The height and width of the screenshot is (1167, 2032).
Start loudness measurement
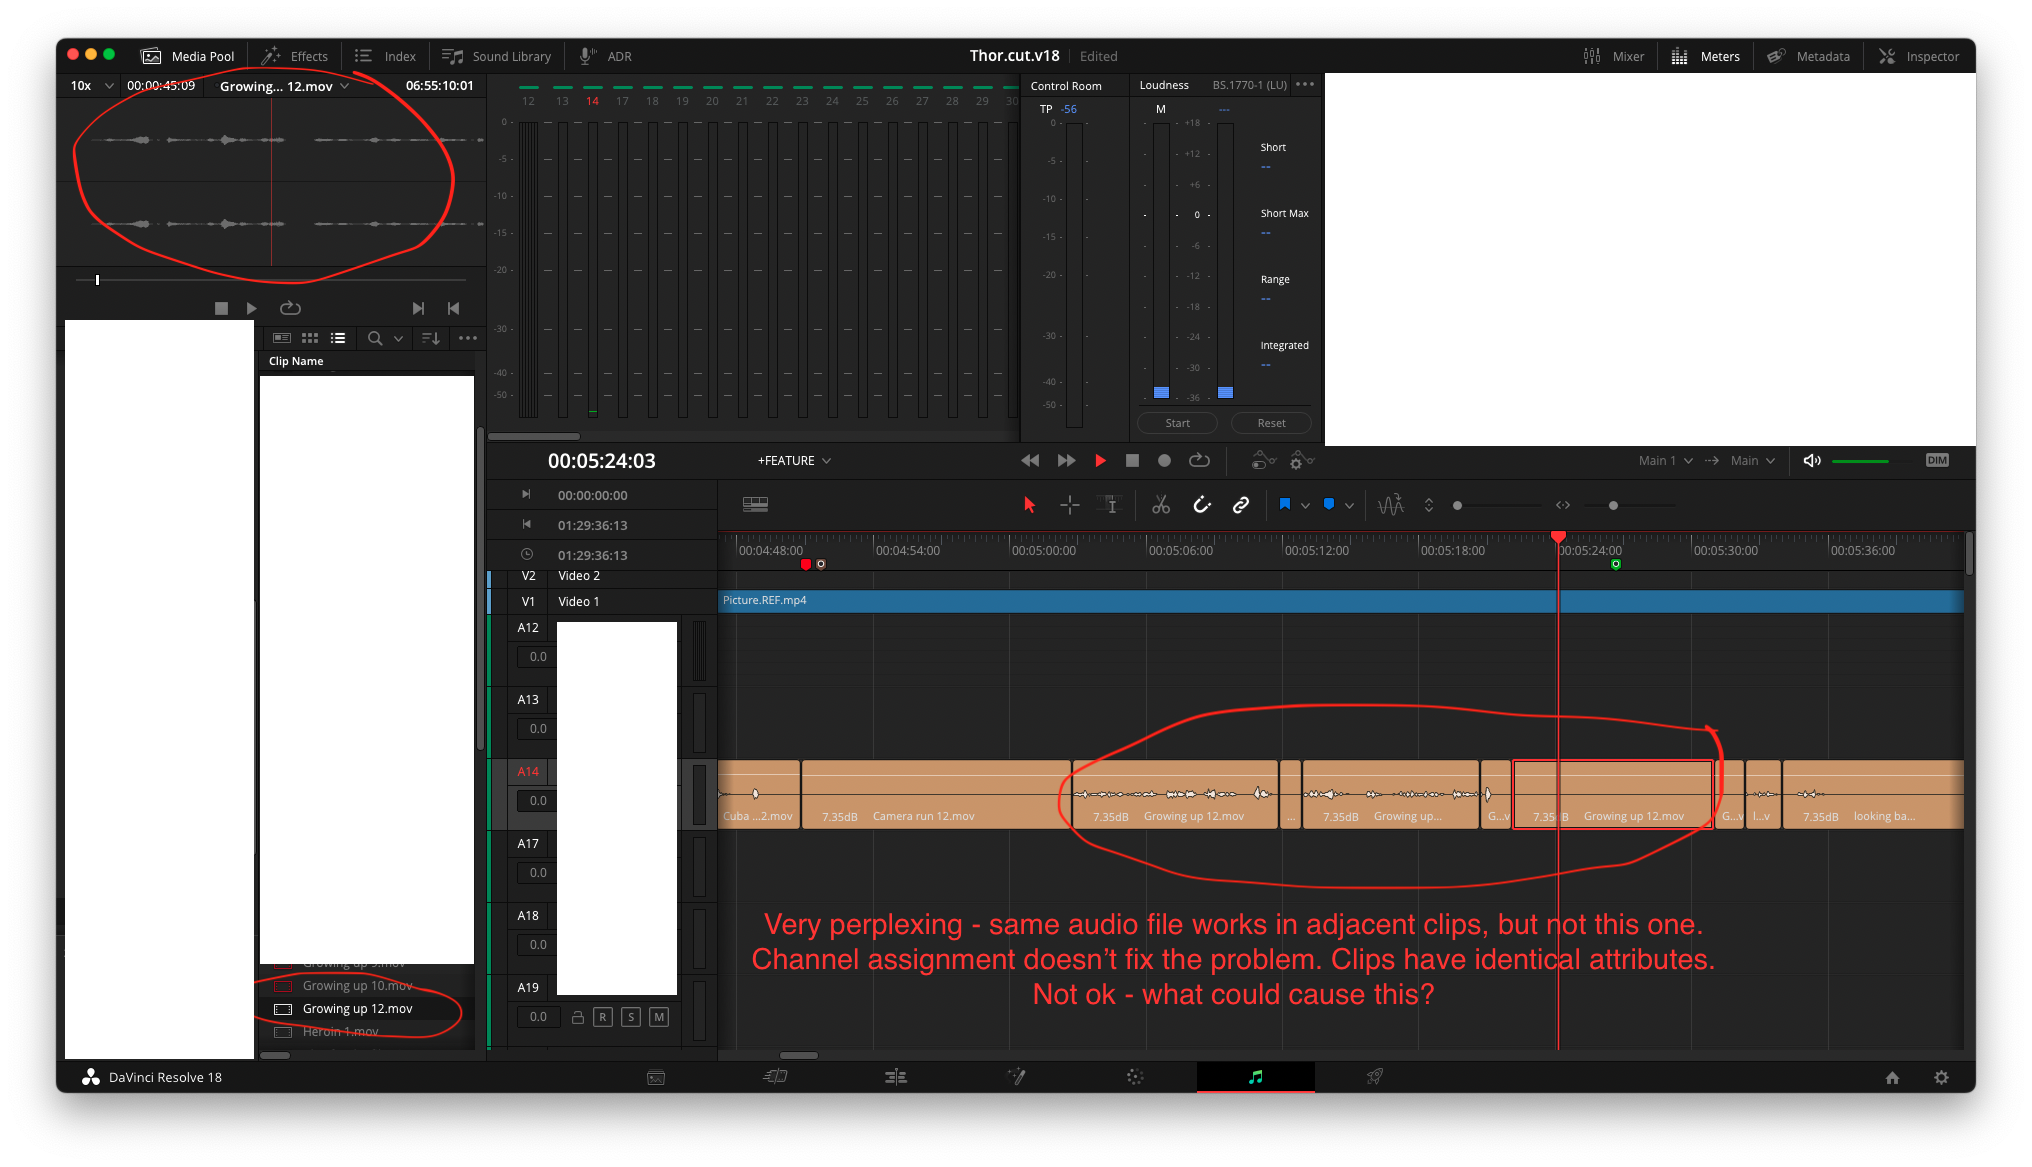(x=1177, y=423)
